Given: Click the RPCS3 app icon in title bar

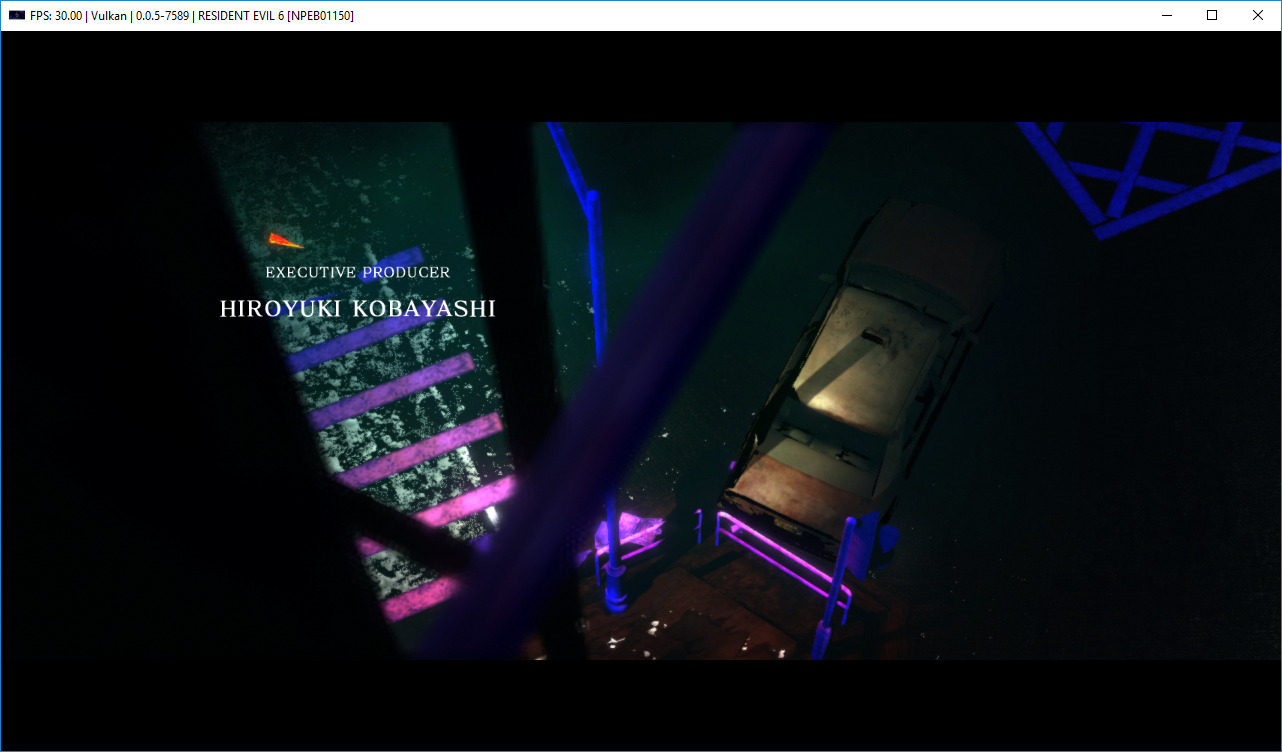Looking at the screenshot, I should 16,16.
